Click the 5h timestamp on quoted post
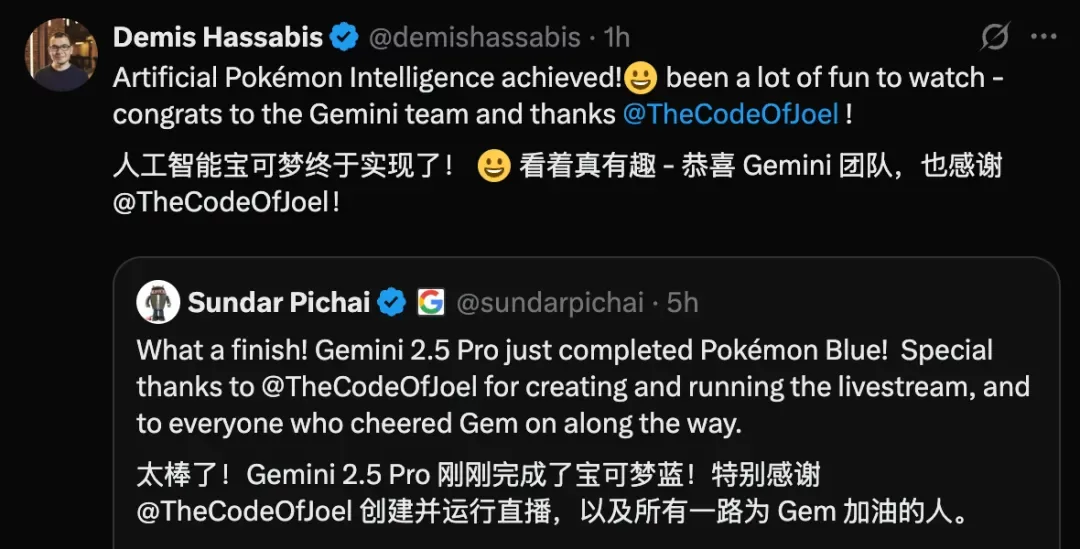The height and width of the screenshot is (549, 1080). pos(683,302)
